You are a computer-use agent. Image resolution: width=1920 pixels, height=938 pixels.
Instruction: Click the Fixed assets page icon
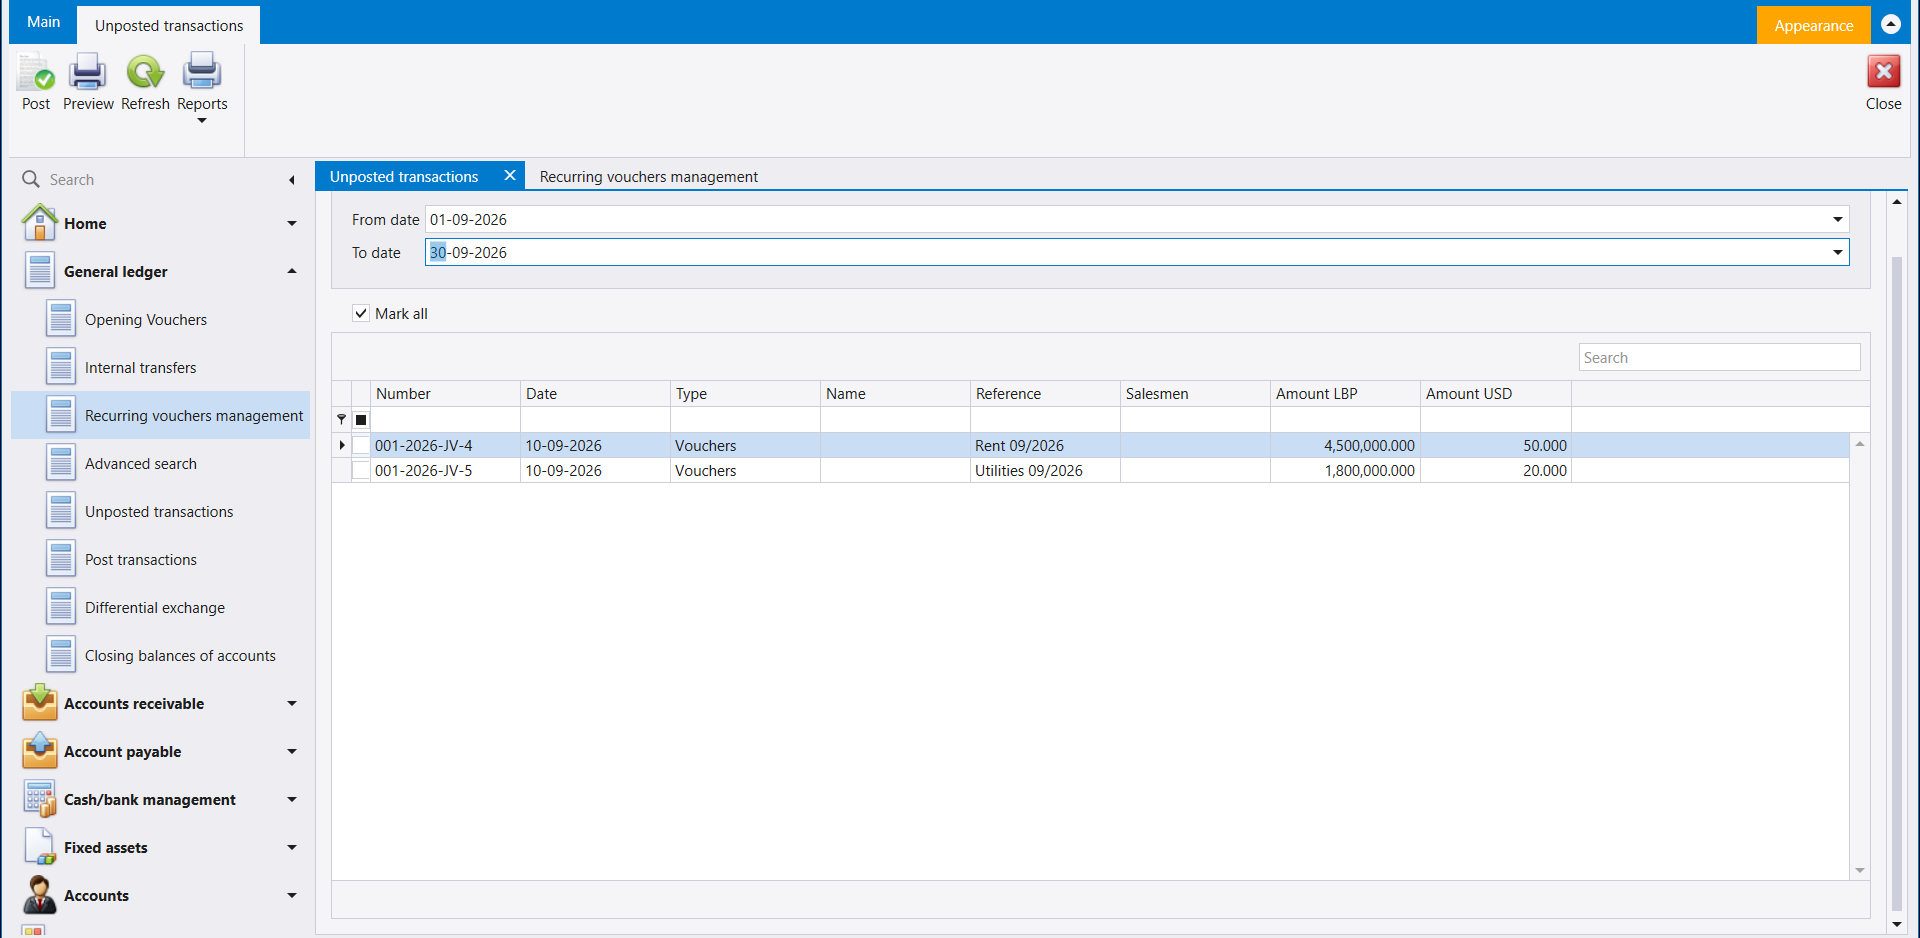pyautogui.click(x=40, y=846)
